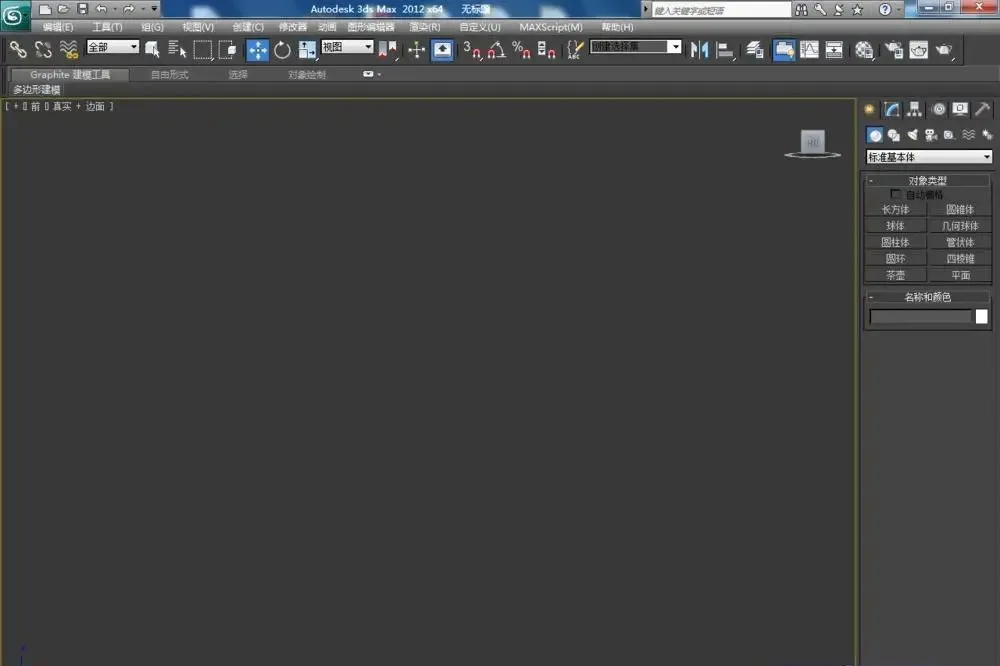Click Edit Named Selection Sets icon

[x=575, y=50]
